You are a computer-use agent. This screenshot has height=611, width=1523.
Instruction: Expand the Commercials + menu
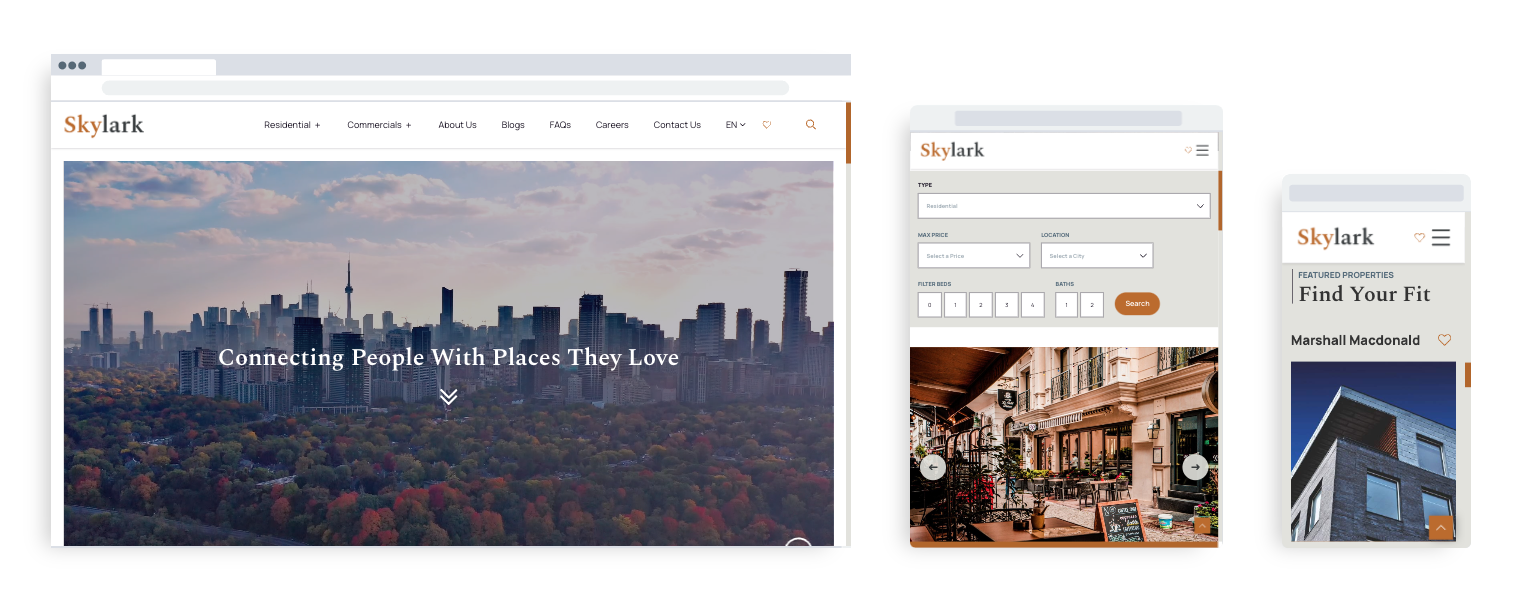click(x=380, y=125)
